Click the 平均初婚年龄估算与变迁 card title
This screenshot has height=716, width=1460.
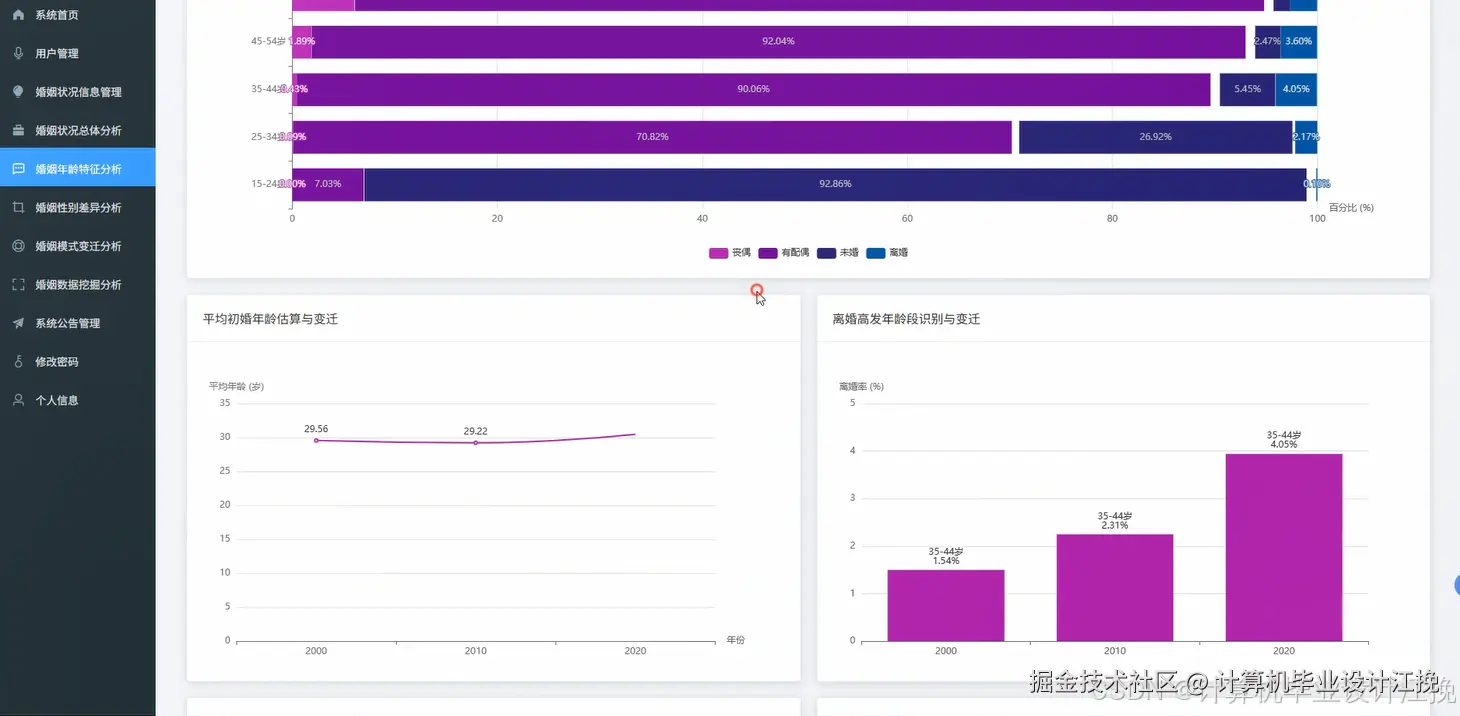(x=270, y=319)
